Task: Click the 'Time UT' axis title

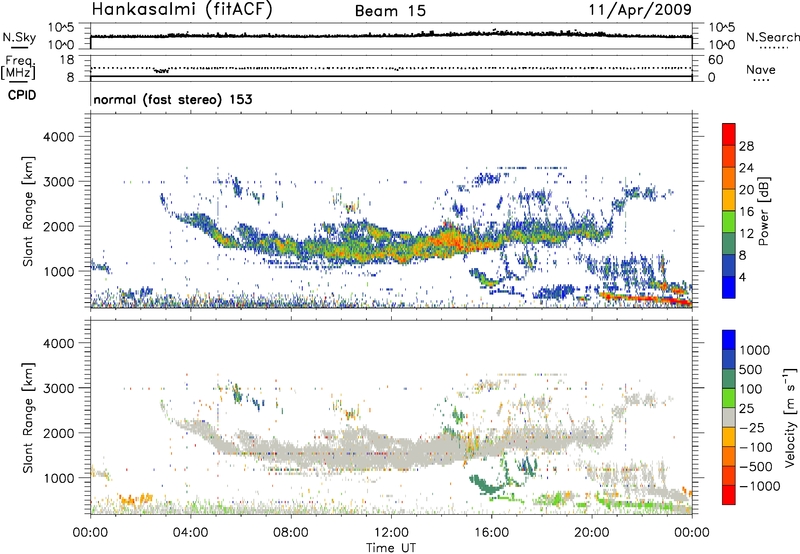Action: pos(391,547)
